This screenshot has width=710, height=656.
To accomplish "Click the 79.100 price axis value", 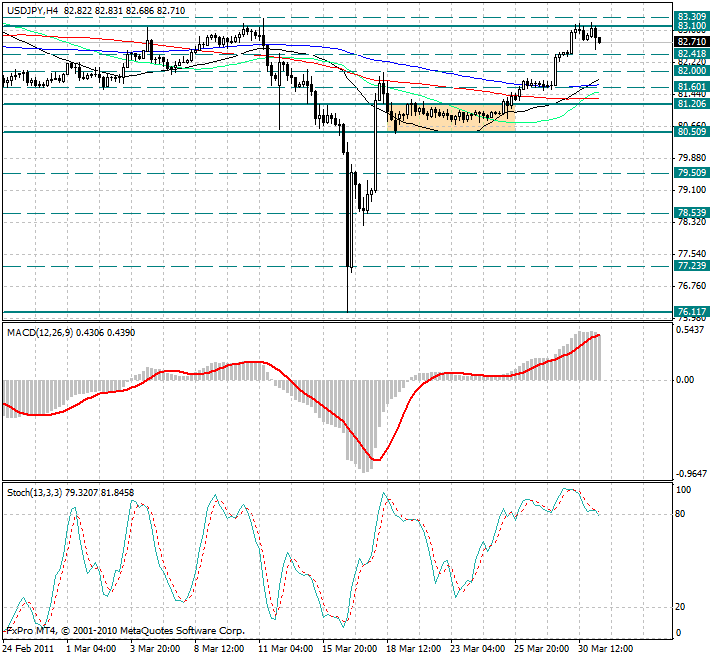I will (692, 190).
